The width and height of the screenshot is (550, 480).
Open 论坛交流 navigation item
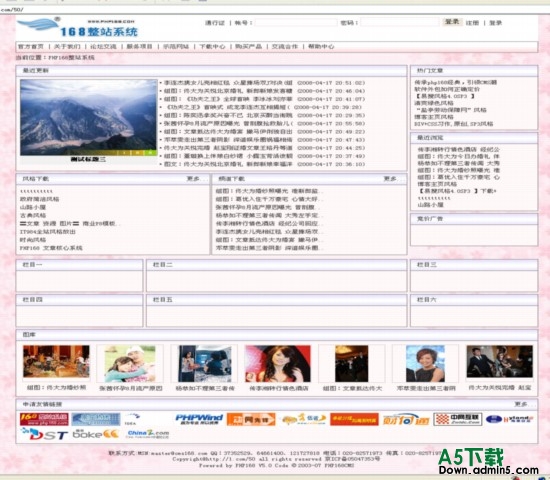103,46
